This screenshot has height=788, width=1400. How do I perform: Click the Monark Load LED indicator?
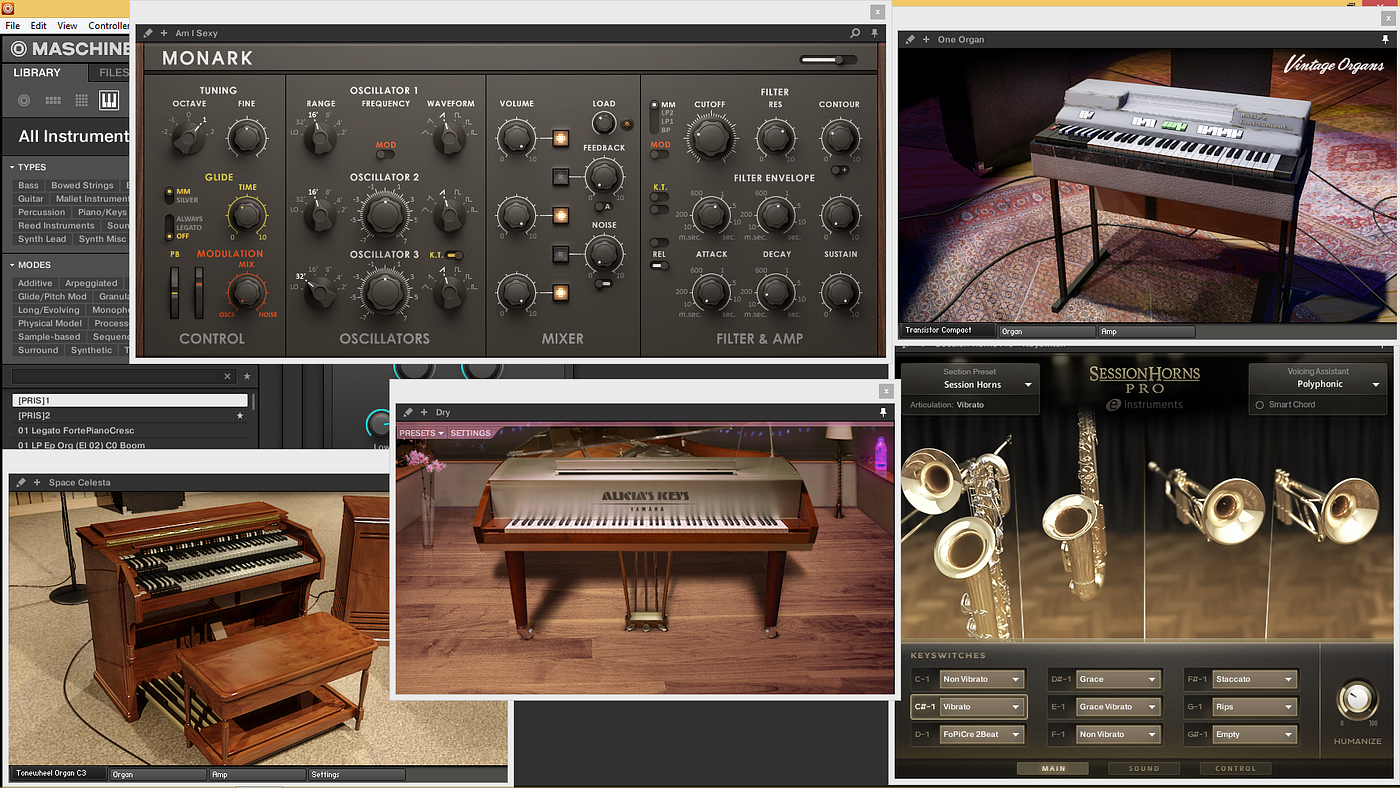click(x=627, y=124)
